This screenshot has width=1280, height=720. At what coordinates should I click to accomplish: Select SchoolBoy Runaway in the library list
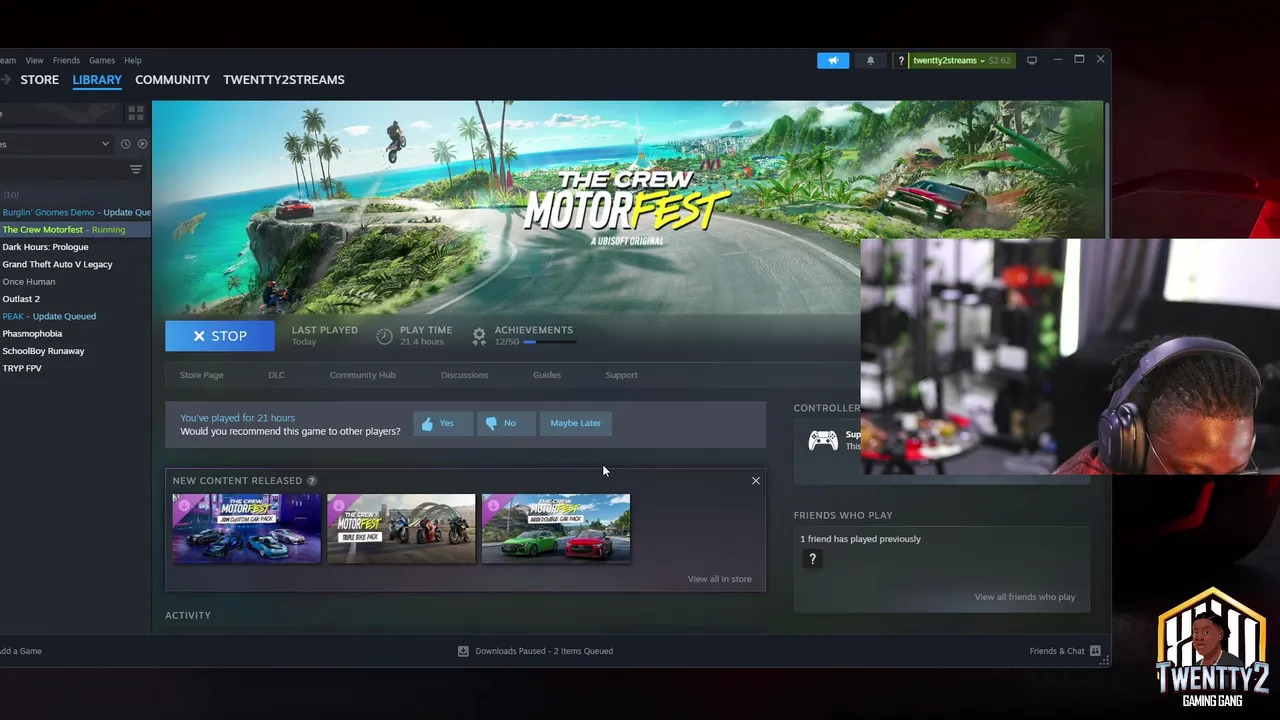pos(75,351)
